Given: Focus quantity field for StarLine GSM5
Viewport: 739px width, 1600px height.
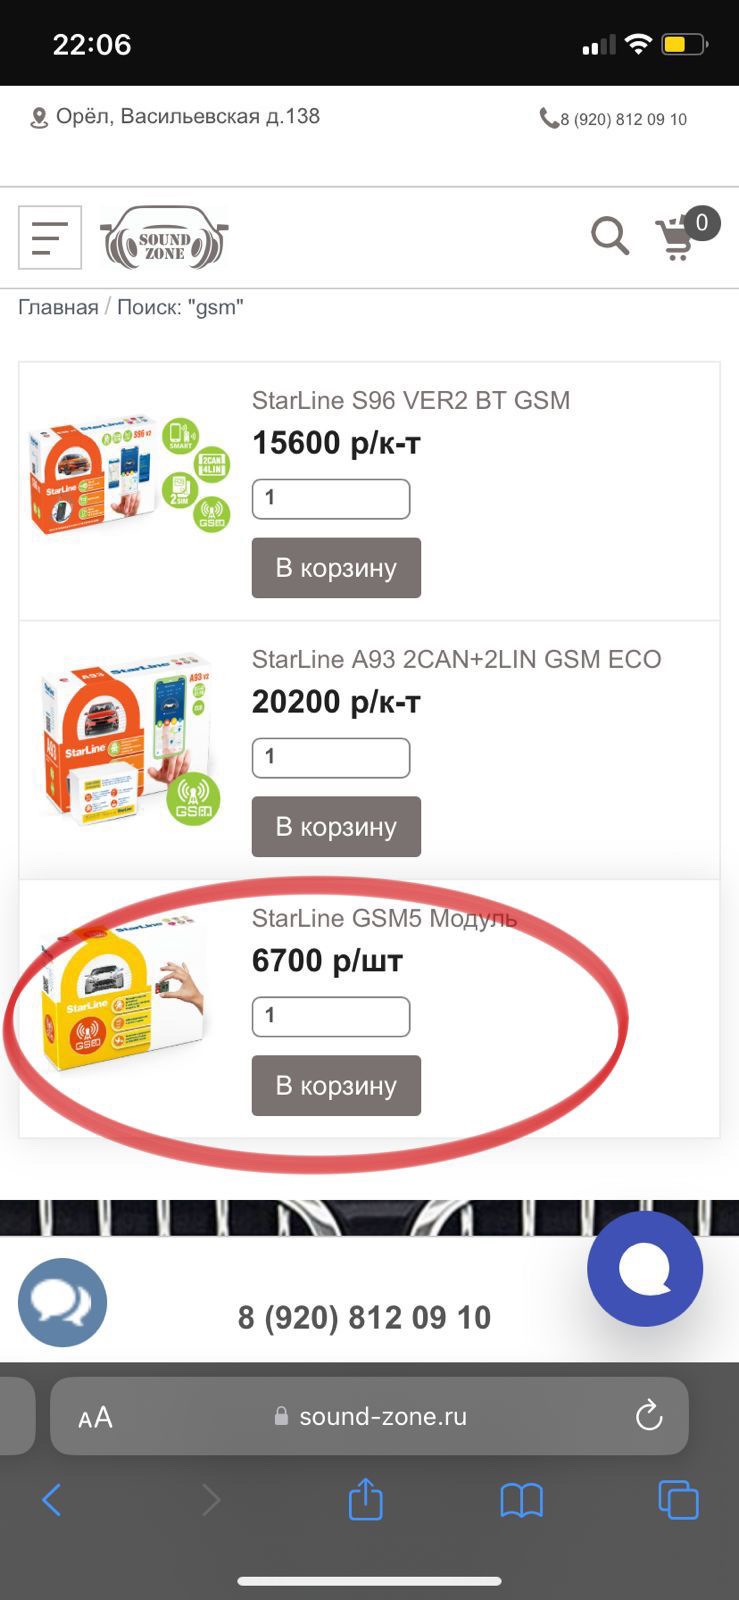Looking at the screenshot, I should point(331,1017).
